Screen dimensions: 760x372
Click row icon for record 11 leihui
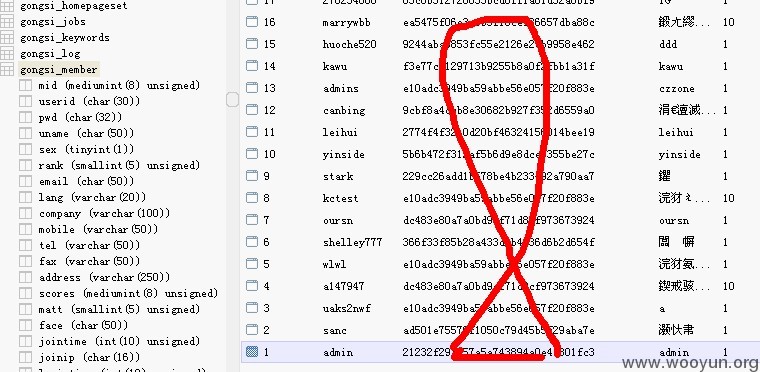(252, 132)
